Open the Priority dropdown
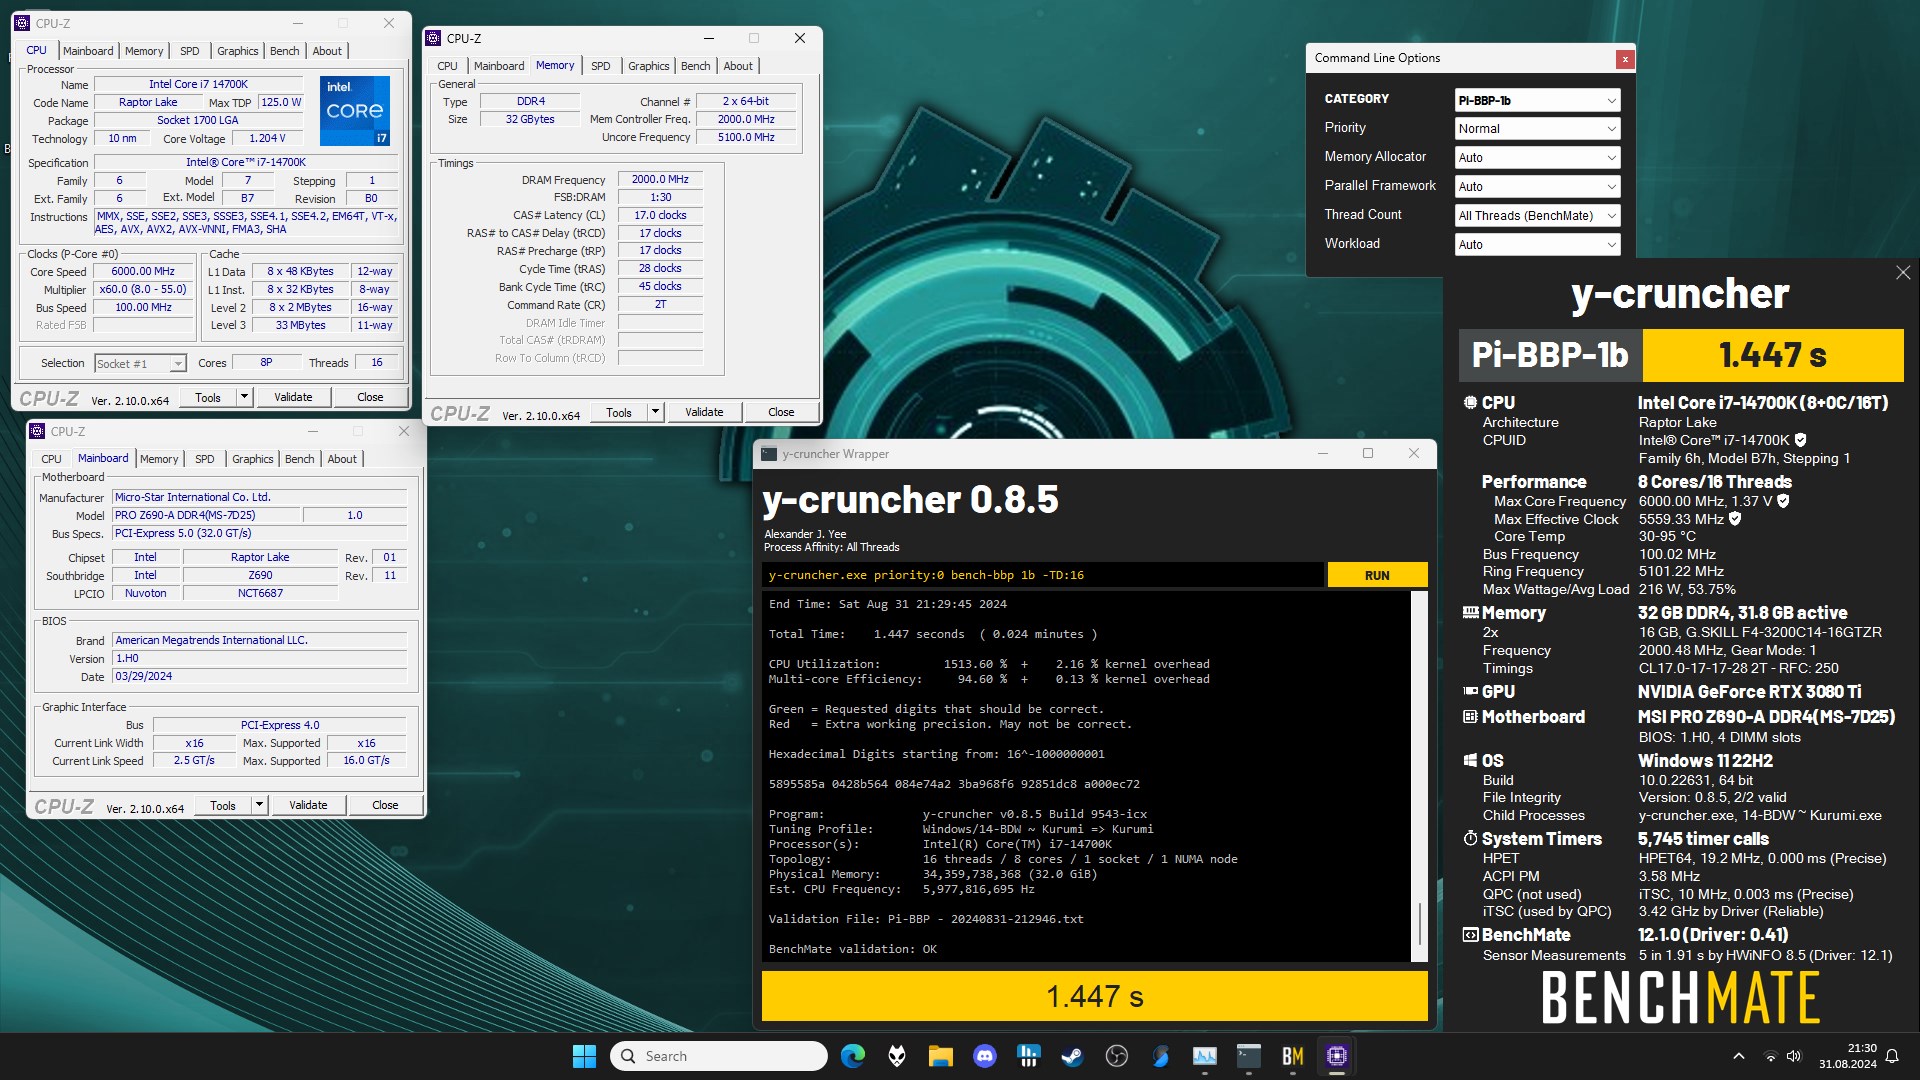 pyautogui.click(x=1537, y=129)
